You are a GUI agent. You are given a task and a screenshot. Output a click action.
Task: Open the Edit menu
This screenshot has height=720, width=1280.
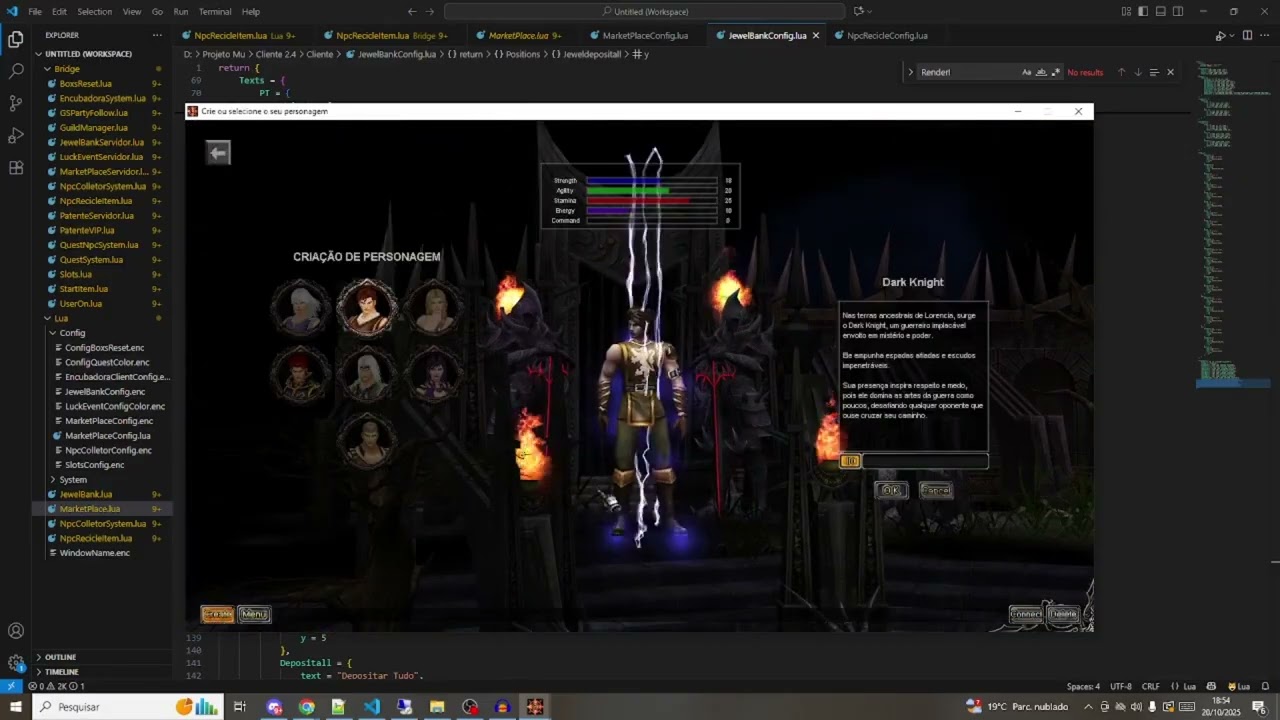(59, 12)
